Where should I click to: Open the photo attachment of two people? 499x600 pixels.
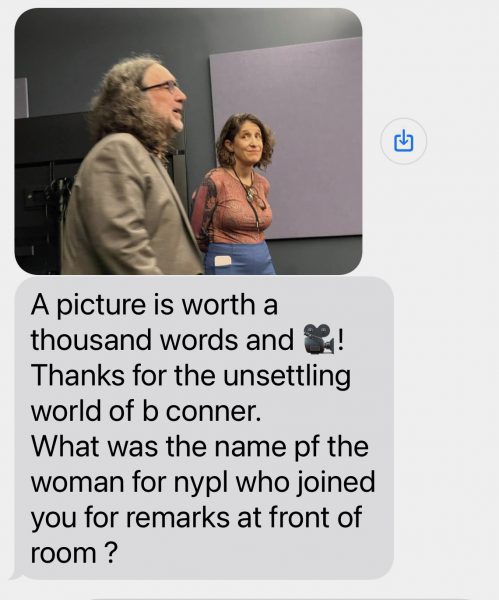188,141
